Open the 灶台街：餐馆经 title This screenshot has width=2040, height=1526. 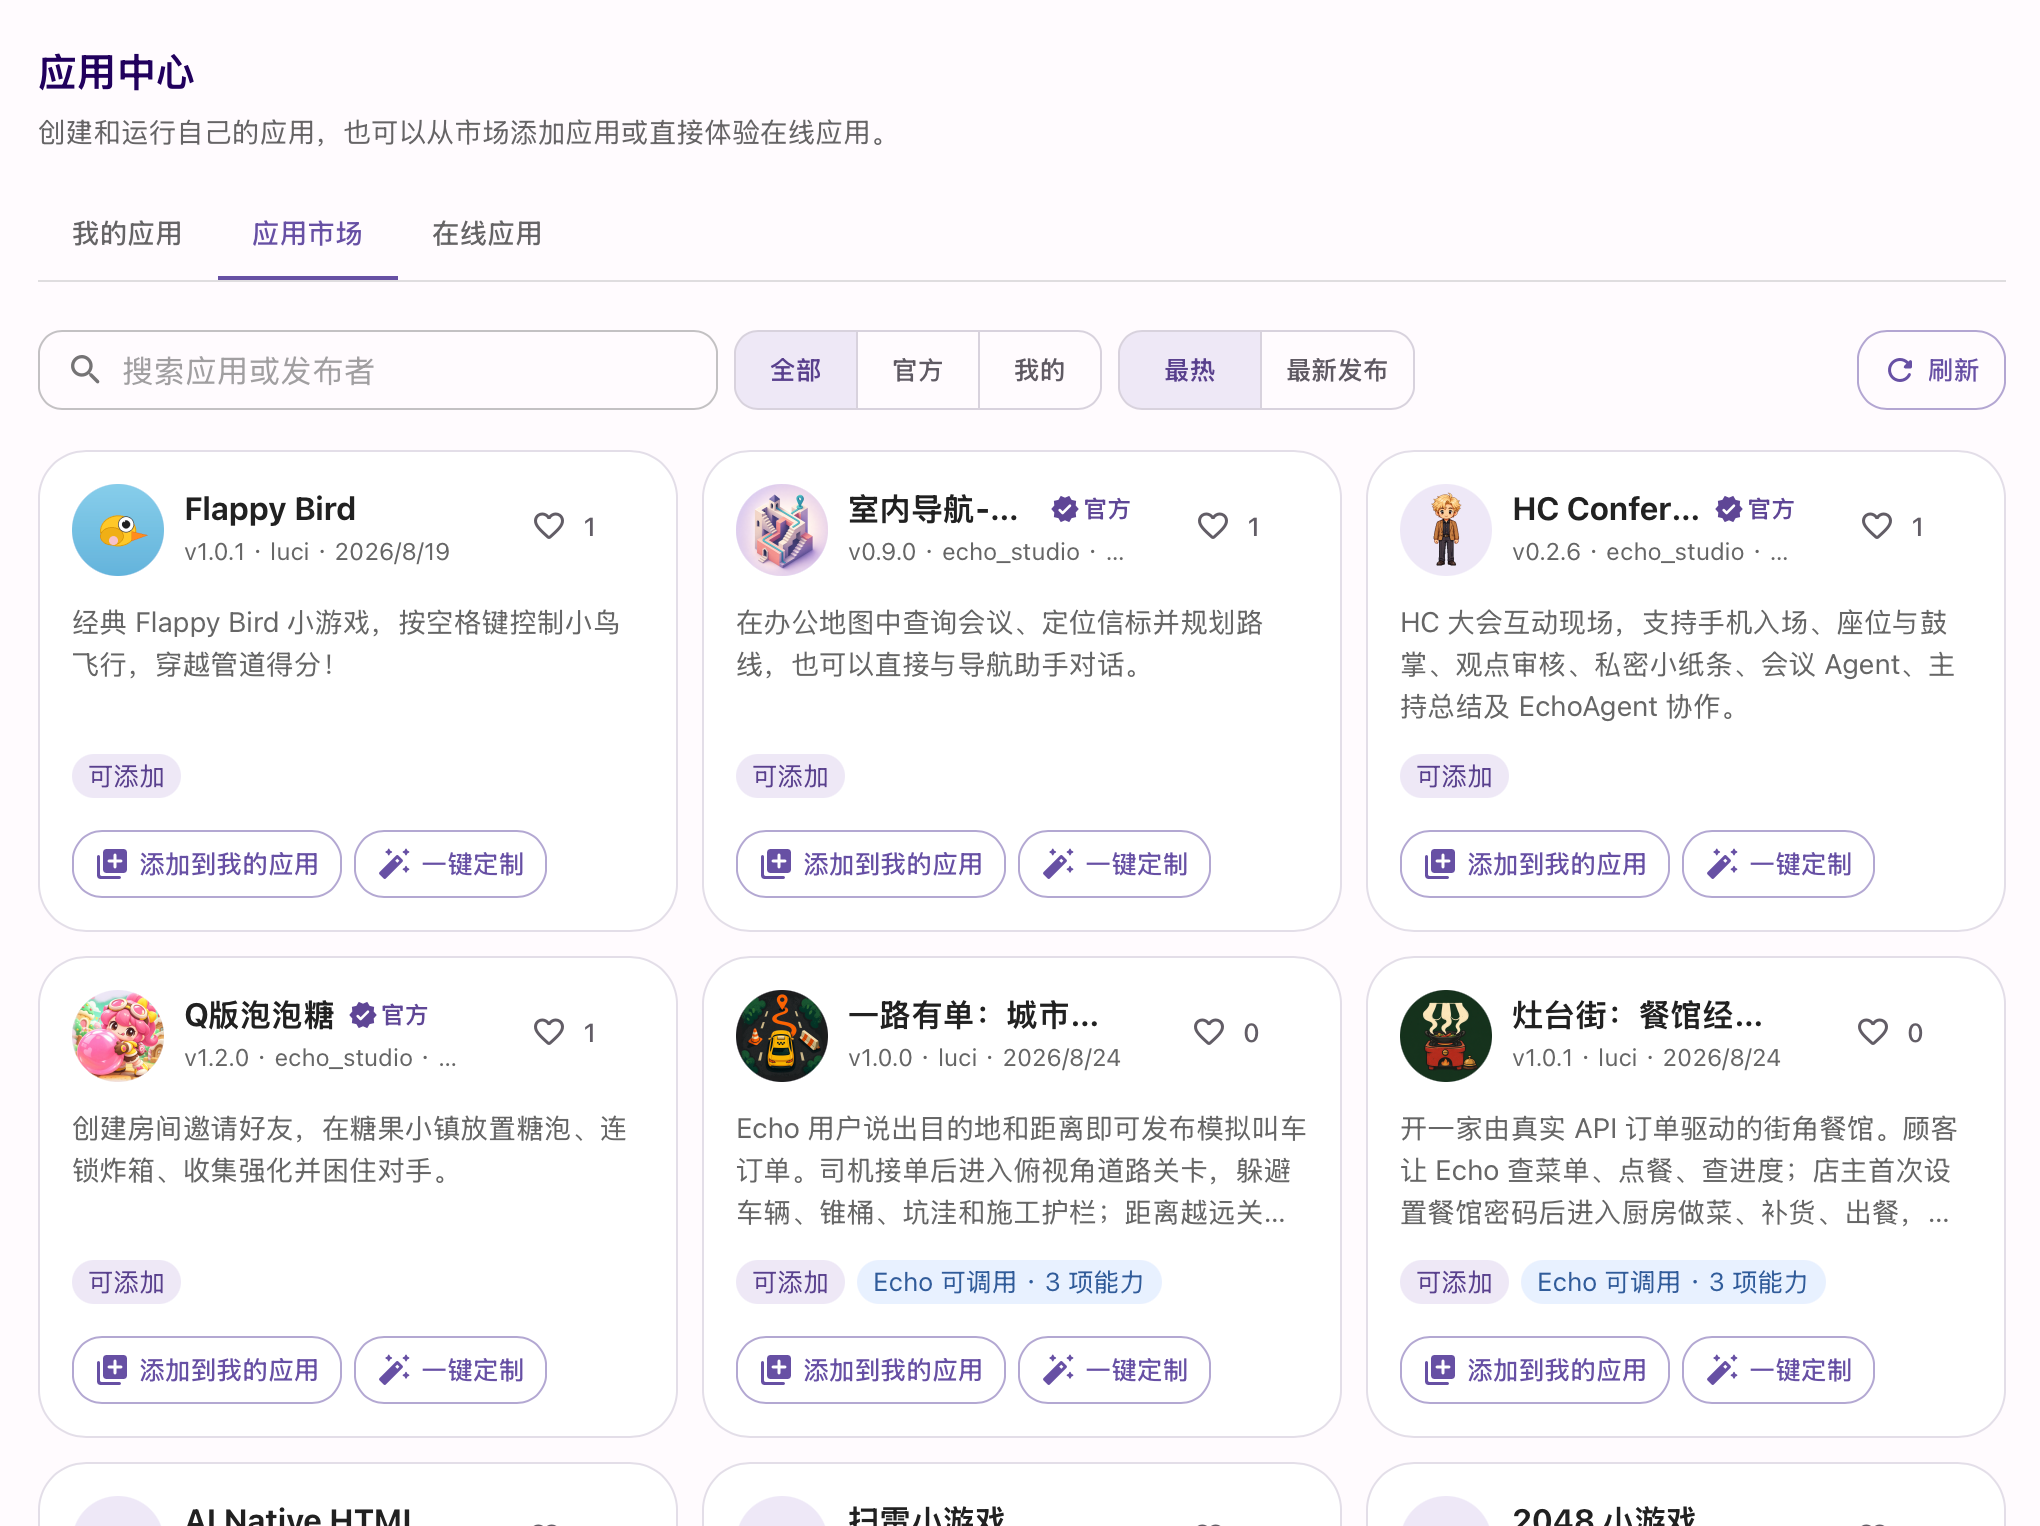1638,1015
